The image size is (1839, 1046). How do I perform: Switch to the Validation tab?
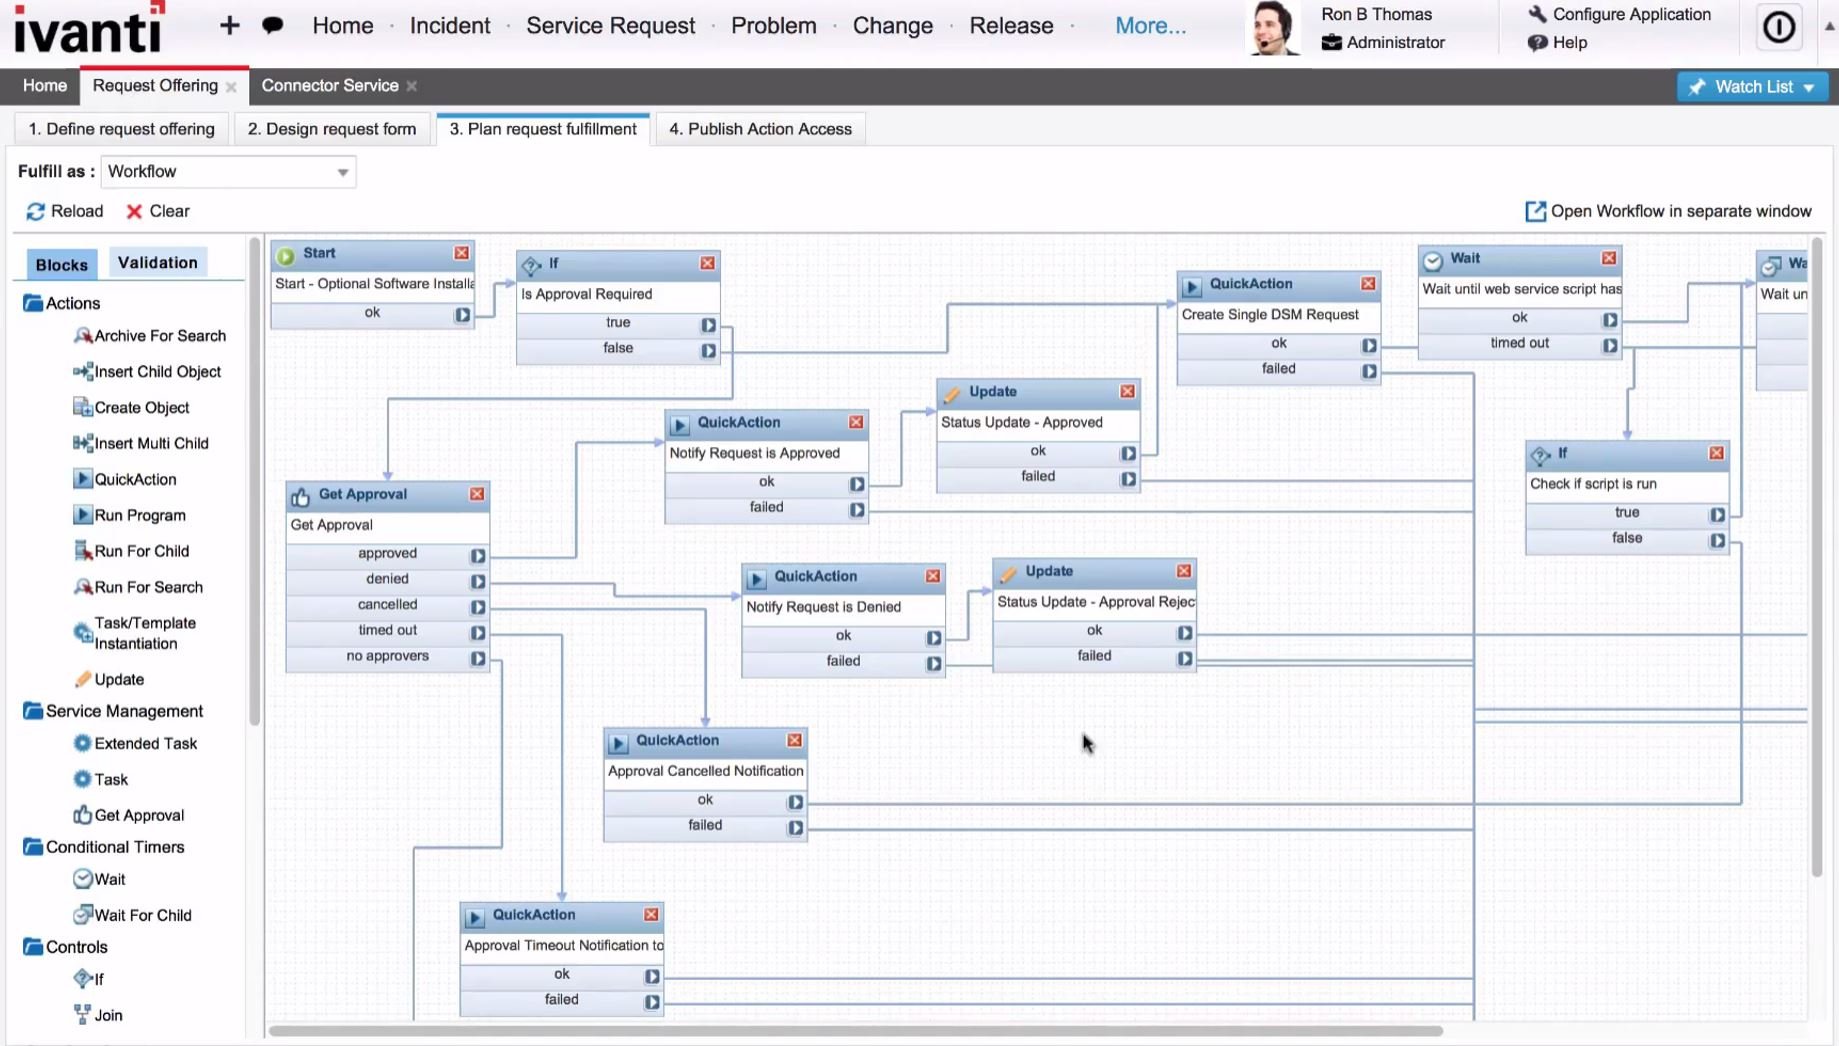157,263
